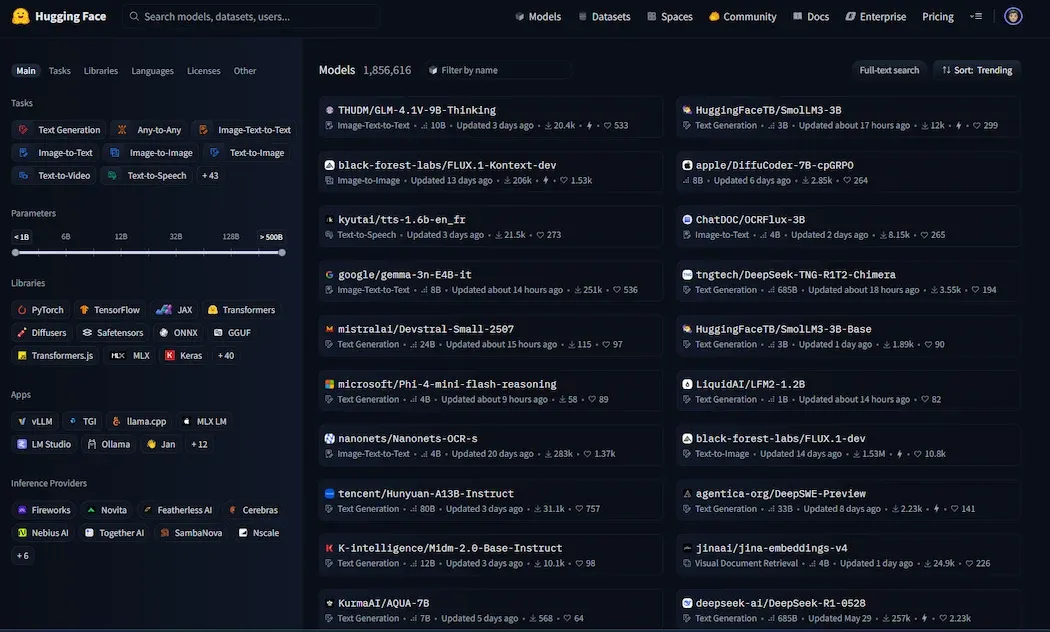This screenshot has width=1050, height=632.
Task: Toggle the Cerebras provider filter
Action: 253,510
